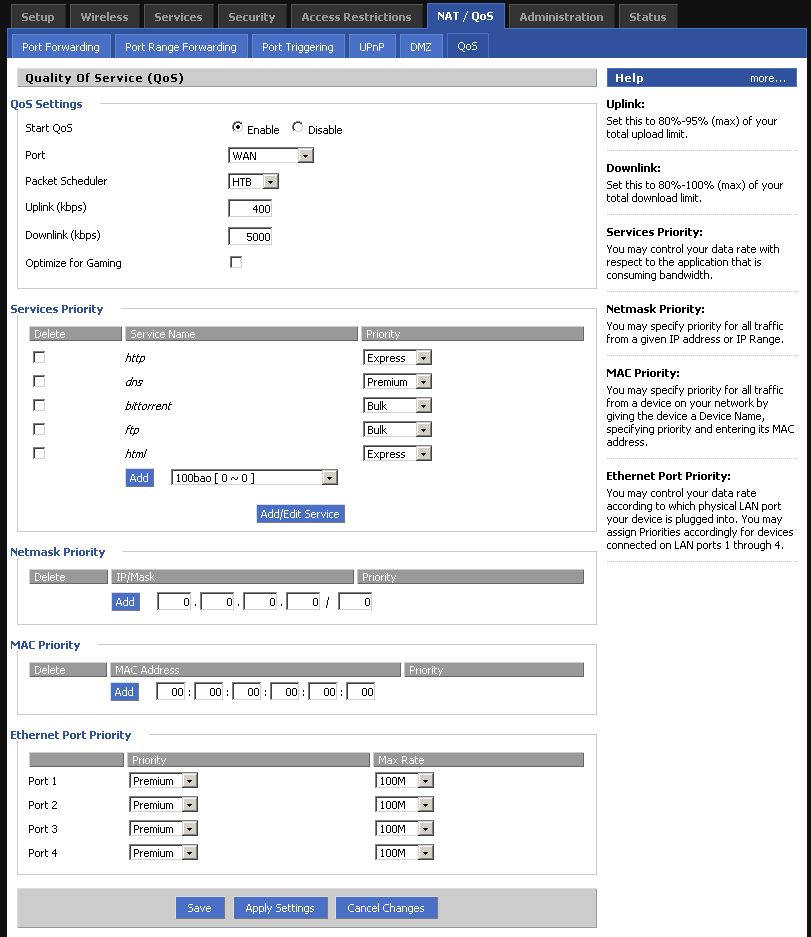Open the Setup tab
This screenshot has width=811, height=937.
38,17
